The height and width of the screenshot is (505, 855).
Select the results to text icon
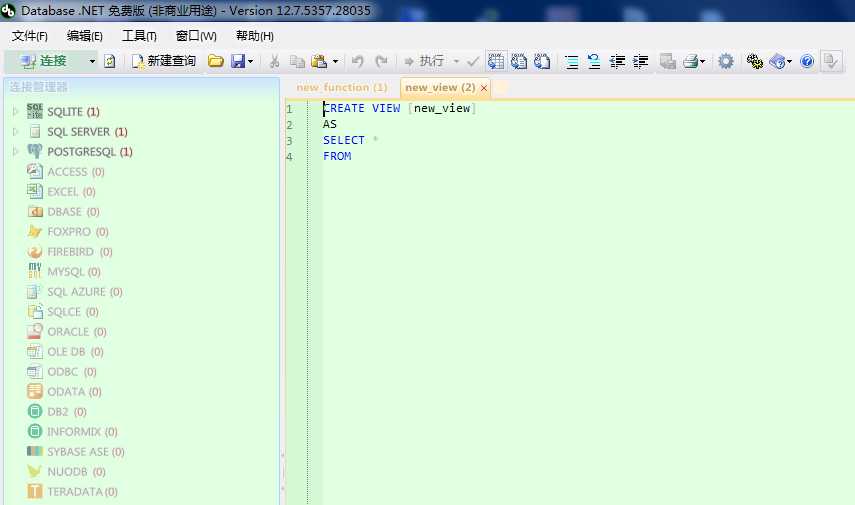pyautogui.click(x=519, y=61)
